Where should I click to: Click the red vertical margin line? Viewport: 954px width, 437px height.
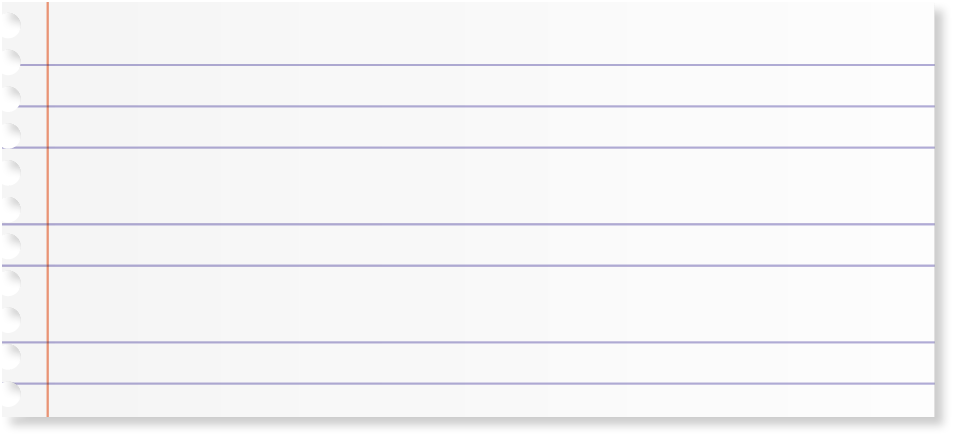click(47, 200)
